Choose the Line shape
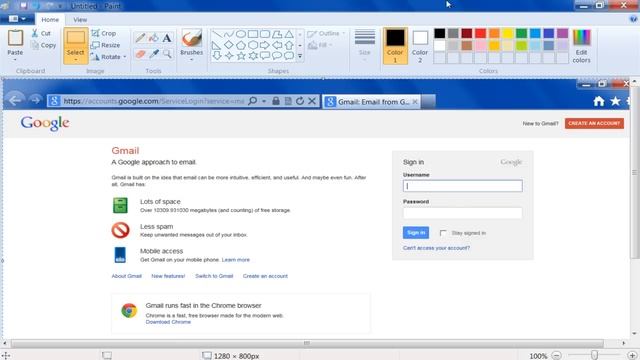640x360 pixels. coord(217,34)
